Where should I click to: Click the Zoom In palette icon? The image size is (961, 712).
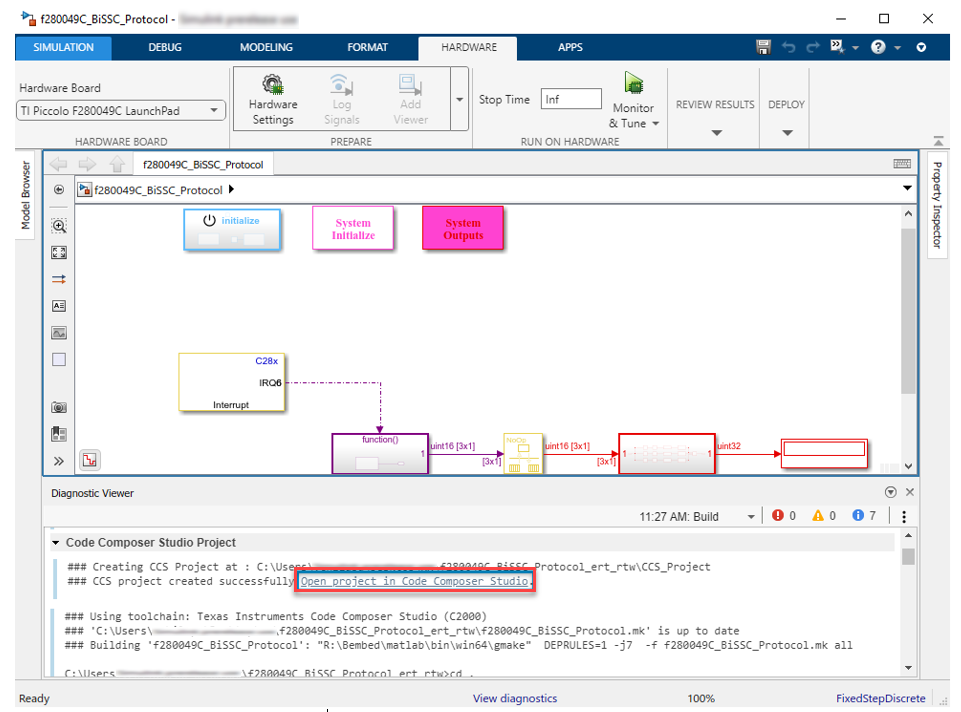(x=59, y=226)
